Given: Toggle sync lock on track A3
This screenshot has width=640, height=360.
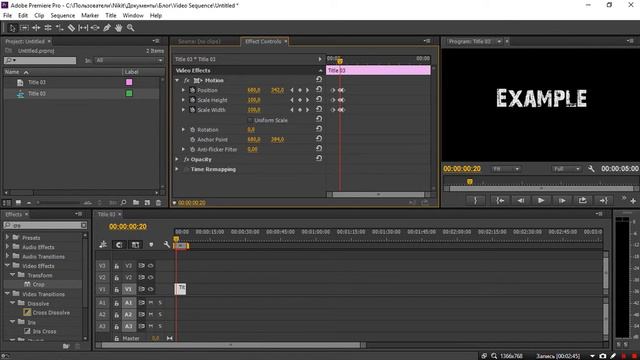Looking at the screenshot, I should [141, 326].
